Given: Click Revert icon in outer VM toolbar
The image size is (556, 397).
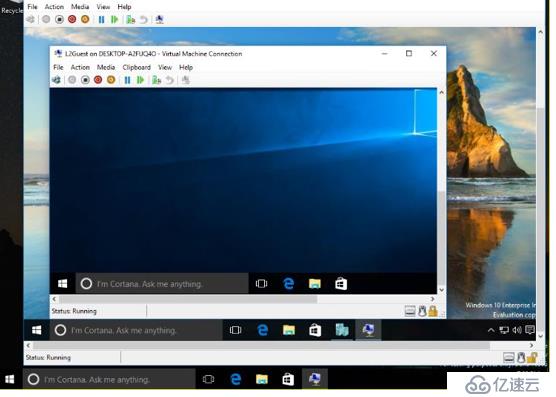Looking at the screenshot, I should point(144,19).
